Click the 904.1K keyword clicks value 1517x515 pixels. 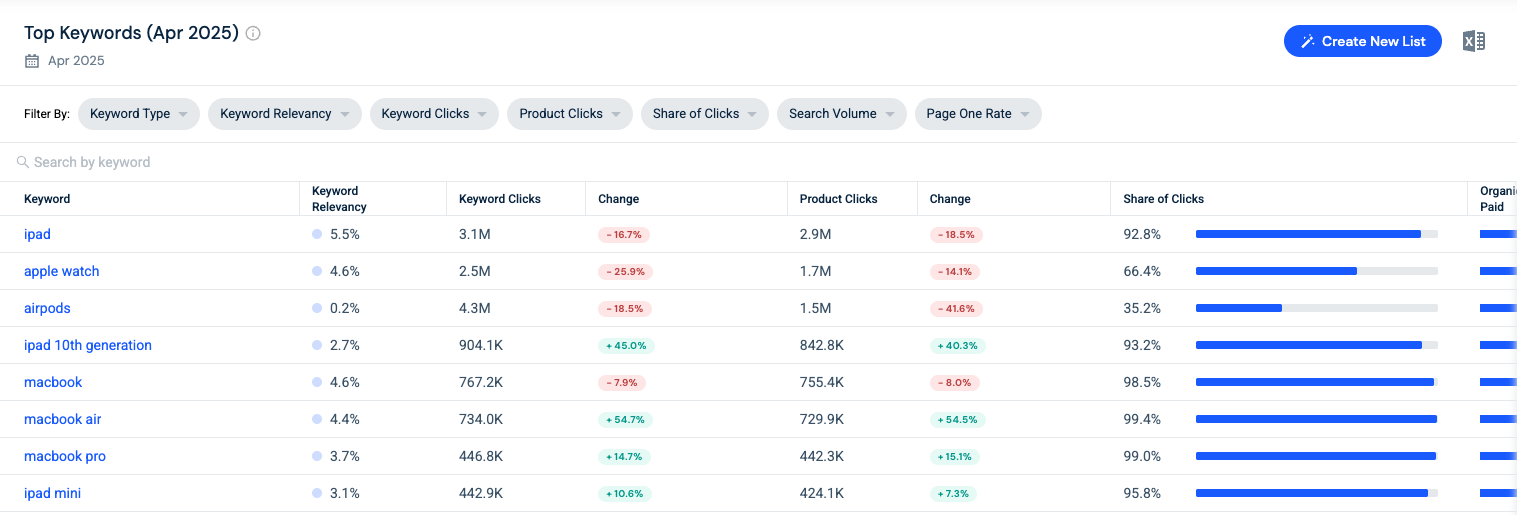point(481,345)
